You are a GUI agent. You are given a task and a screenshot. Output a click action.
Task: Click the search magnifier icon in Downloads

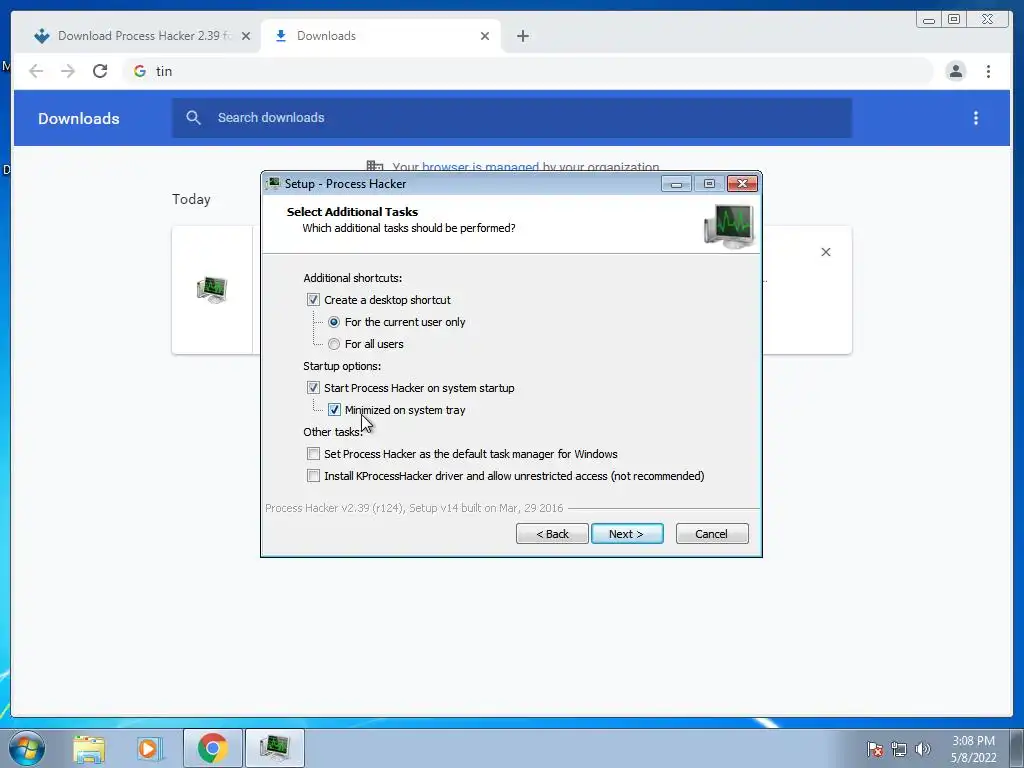[193, 118]
